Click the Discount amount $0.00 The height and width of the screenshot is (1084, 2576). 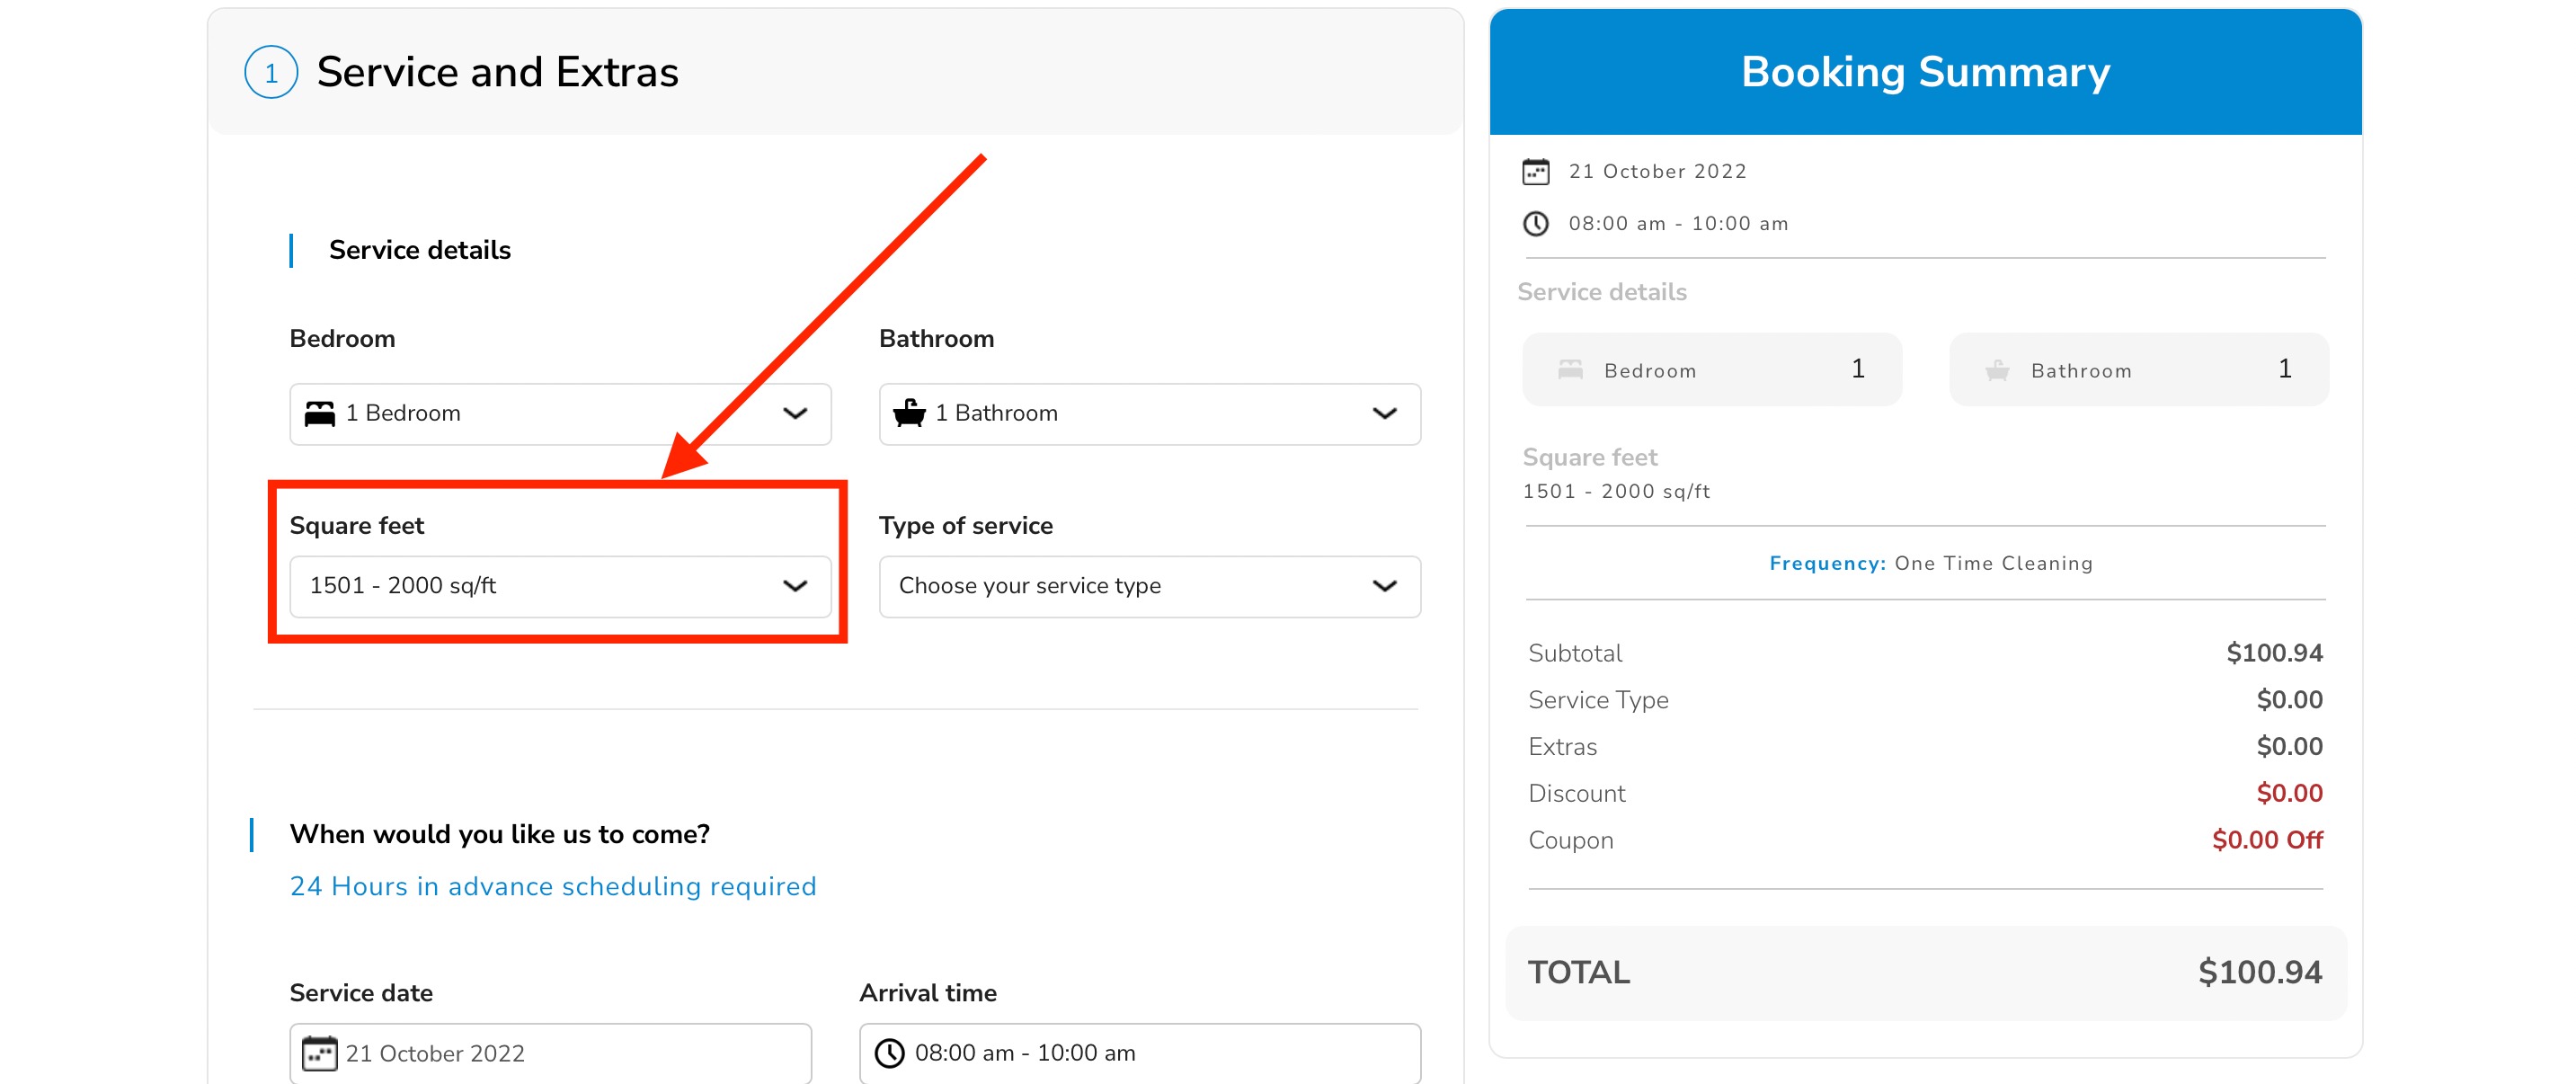tap(2289, 793)
